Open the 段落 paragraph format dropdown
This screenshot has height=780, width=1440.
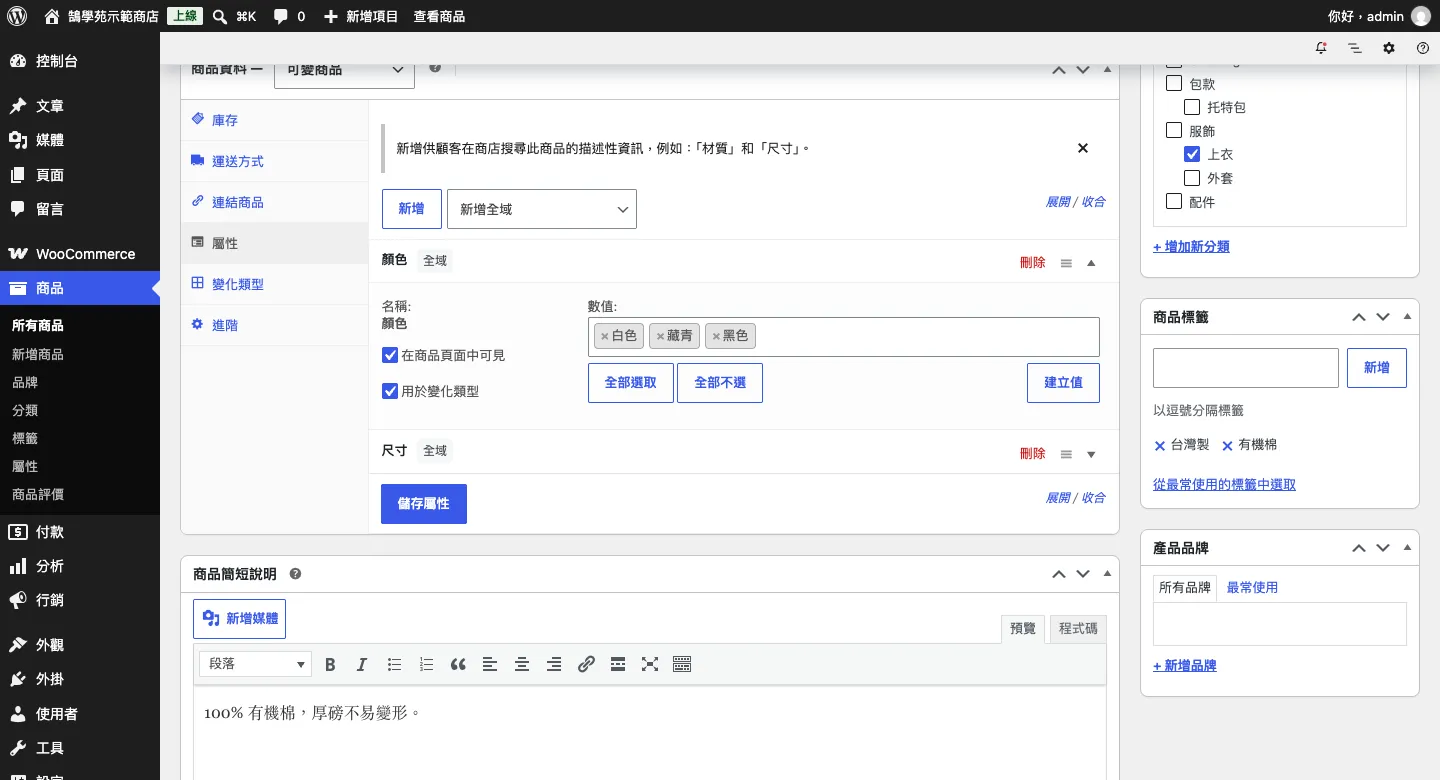(x=256, y=664)
